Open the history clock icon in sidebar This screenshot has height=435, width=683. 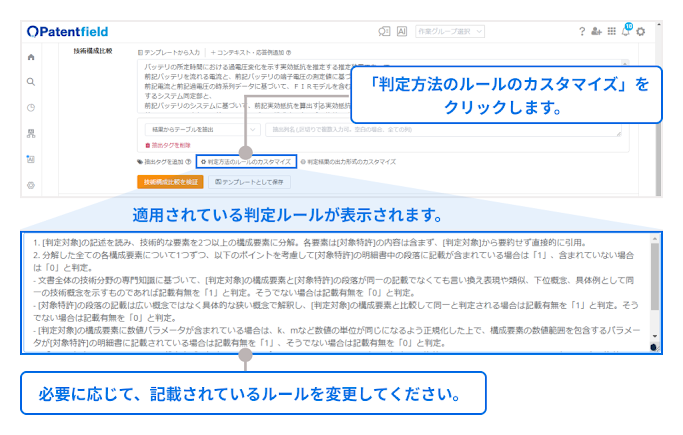[x=31, y=108]
